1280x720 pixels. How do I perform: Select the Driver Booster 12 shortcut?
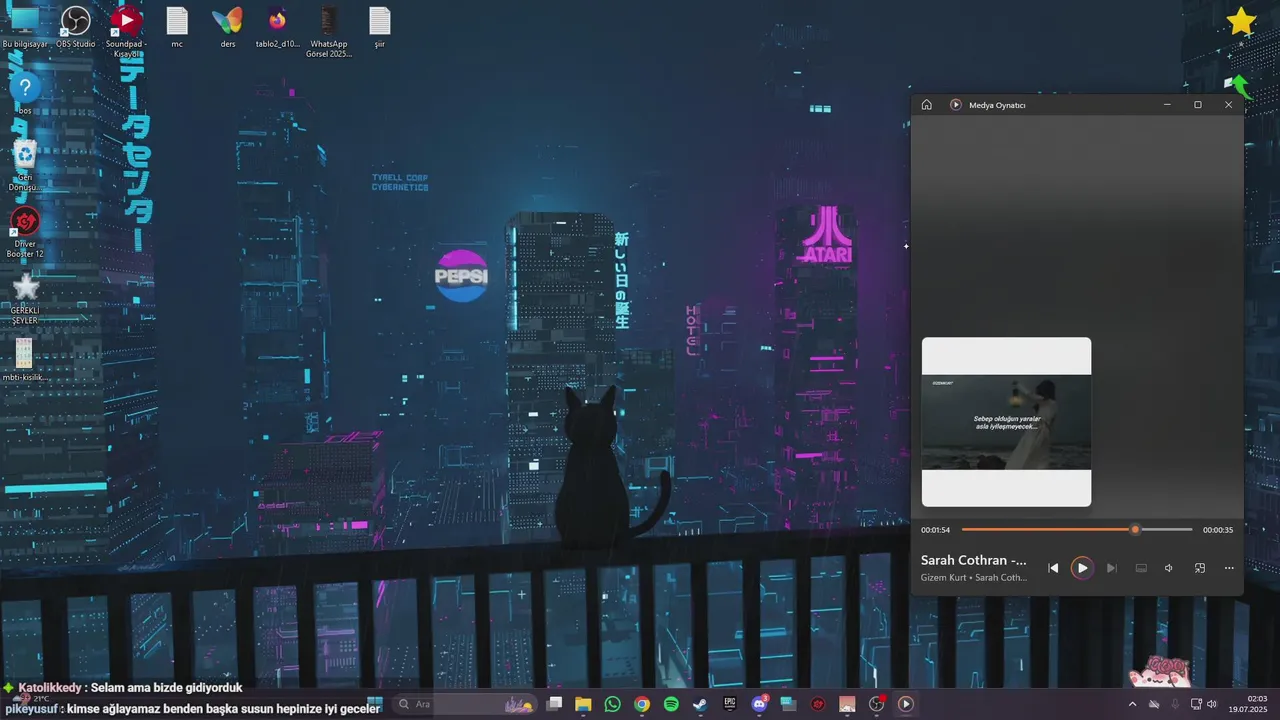click(x=25, y=233)
